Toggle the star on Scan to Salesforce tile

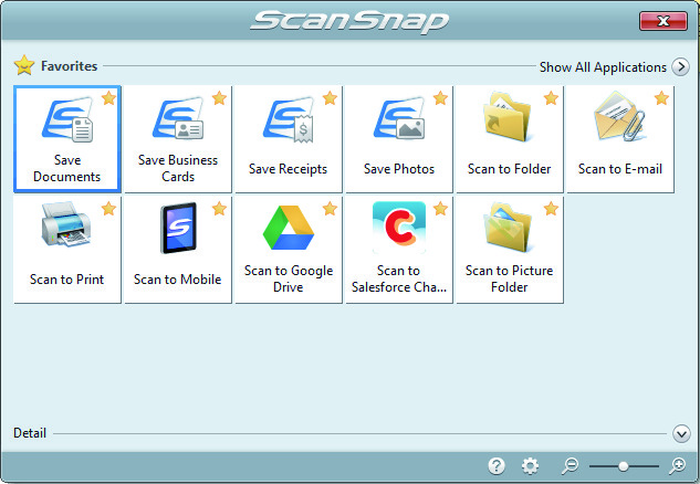tap(440, 208)
